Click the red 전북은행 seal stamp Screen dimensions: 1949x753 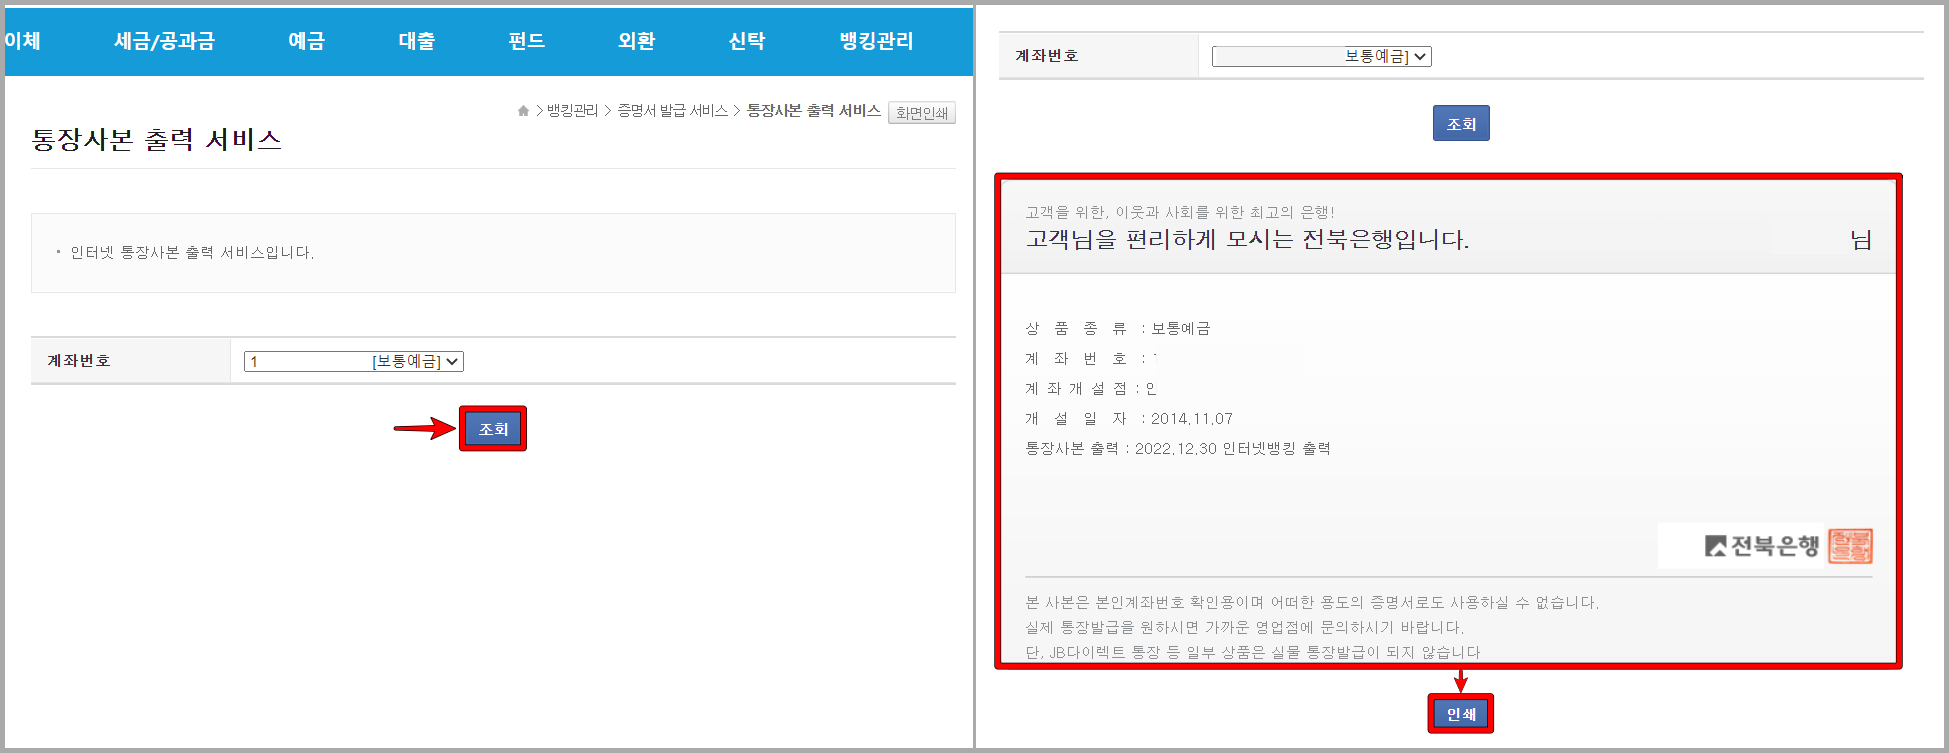1850,546
